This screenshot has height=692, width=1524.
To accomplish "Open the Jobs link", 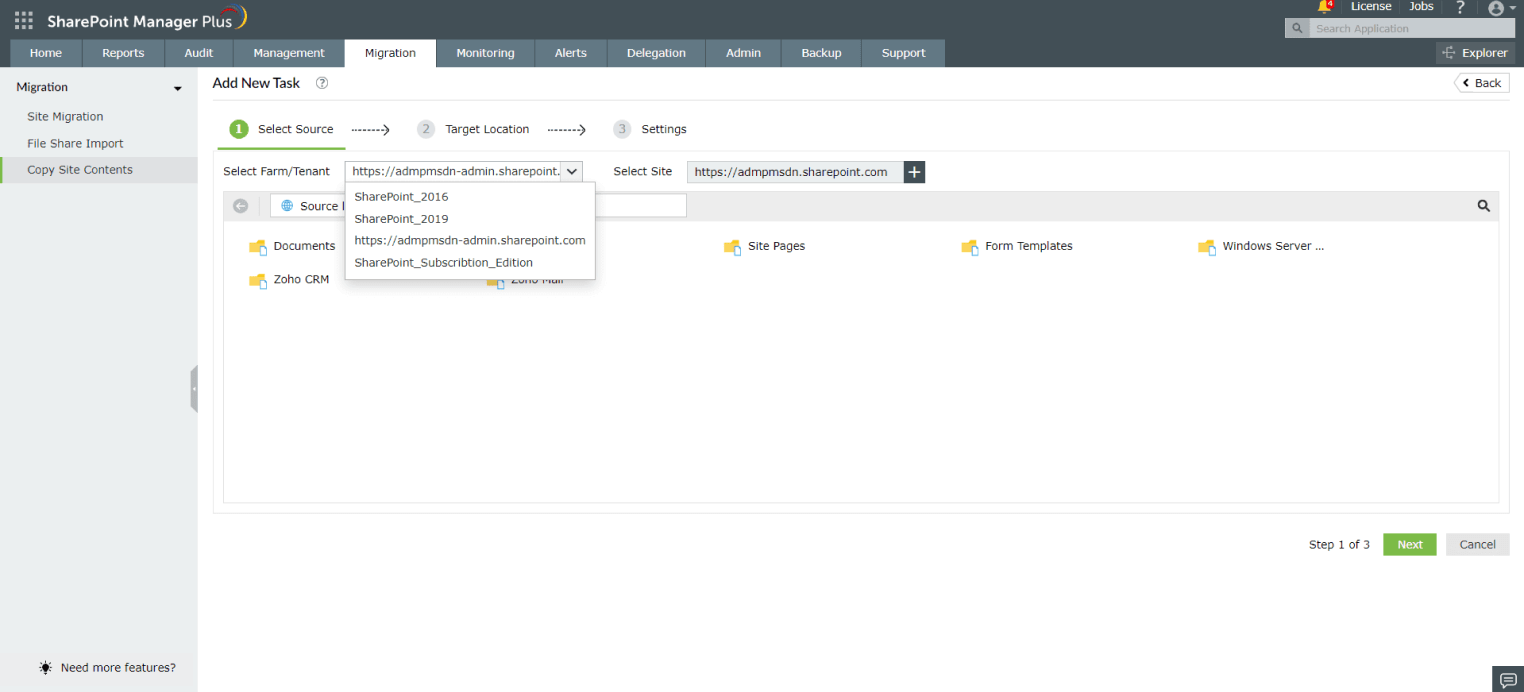I will [1421, 7].
